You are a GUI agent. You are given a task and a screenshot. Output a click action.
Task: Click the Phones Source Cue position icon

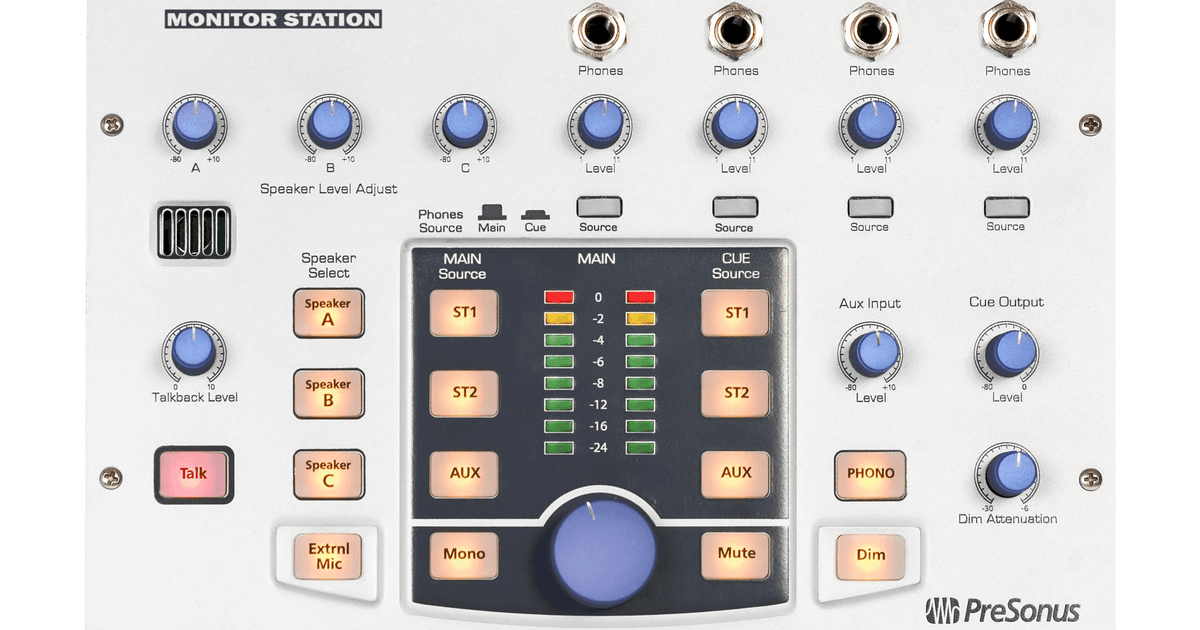pos(535,214)
